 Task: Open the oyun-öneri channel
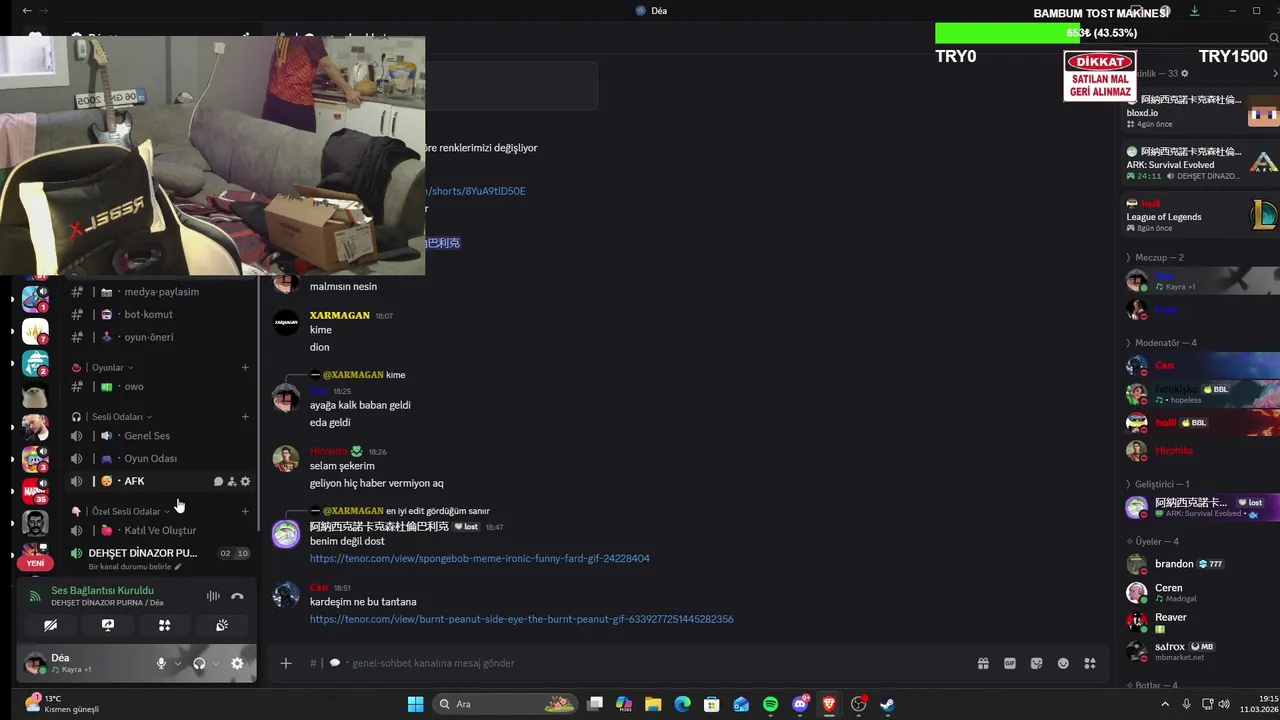(x=160, y=337)
